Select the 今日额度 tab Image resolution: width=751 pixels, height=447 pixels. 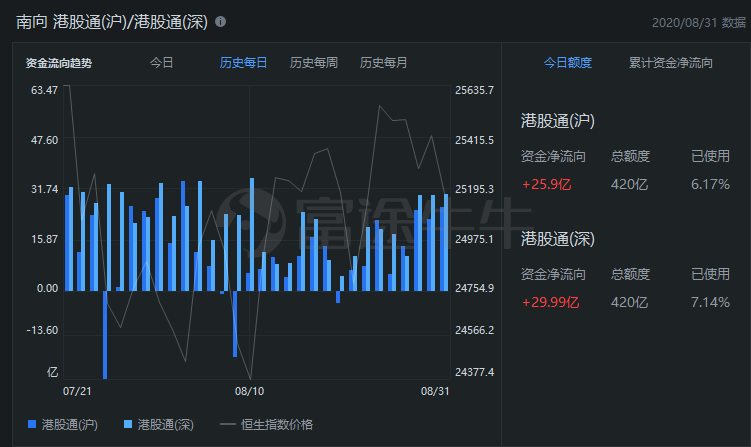click(568, 63)
